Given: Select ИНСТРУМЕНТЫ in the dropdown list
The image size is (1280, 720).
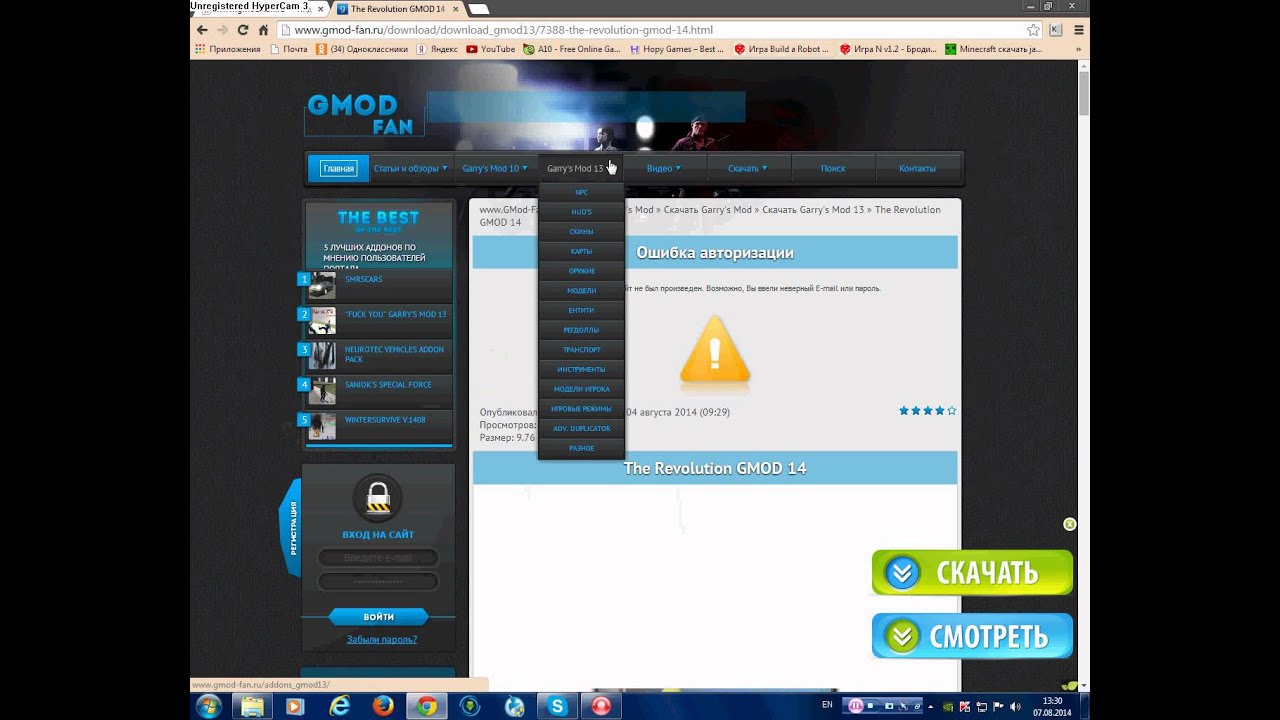Looking at the screenshot, I should [581, 369].
